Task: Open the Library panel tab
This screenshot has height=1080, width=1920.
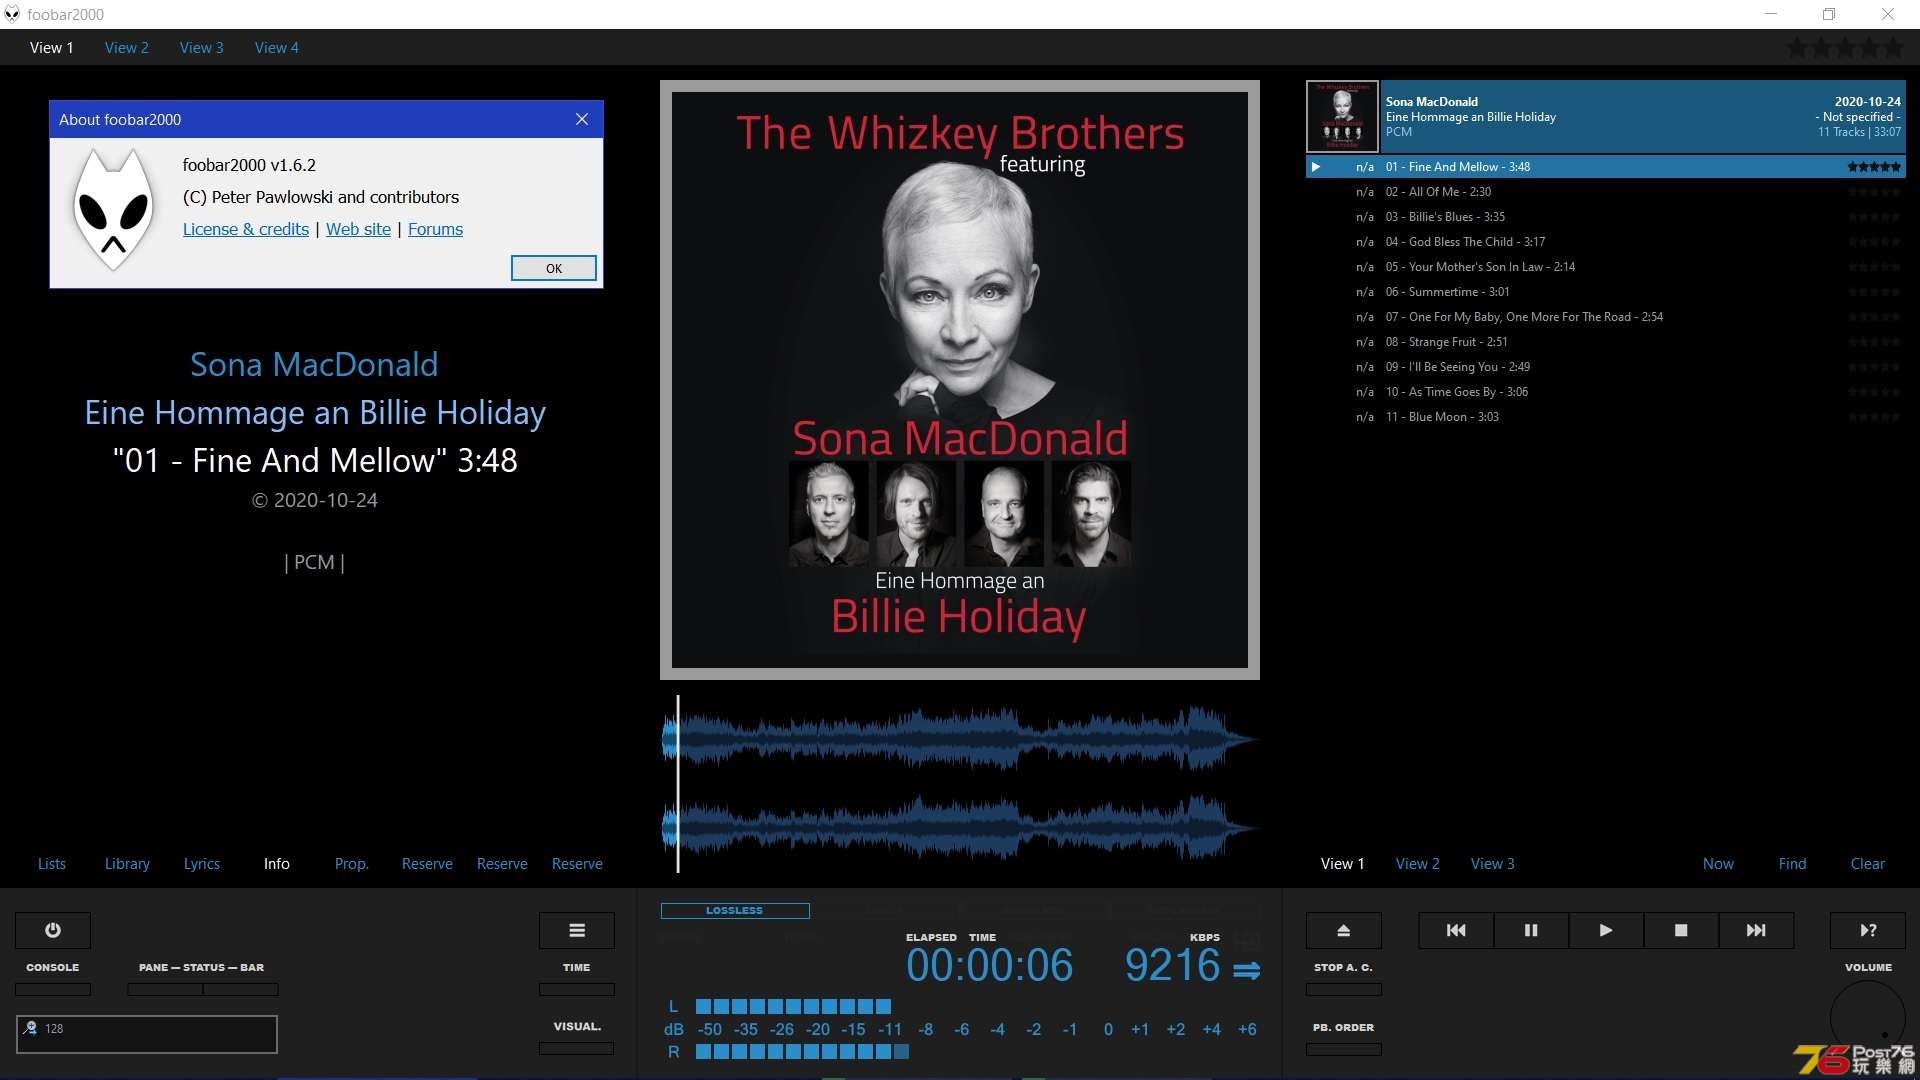Action: (127, 864)
